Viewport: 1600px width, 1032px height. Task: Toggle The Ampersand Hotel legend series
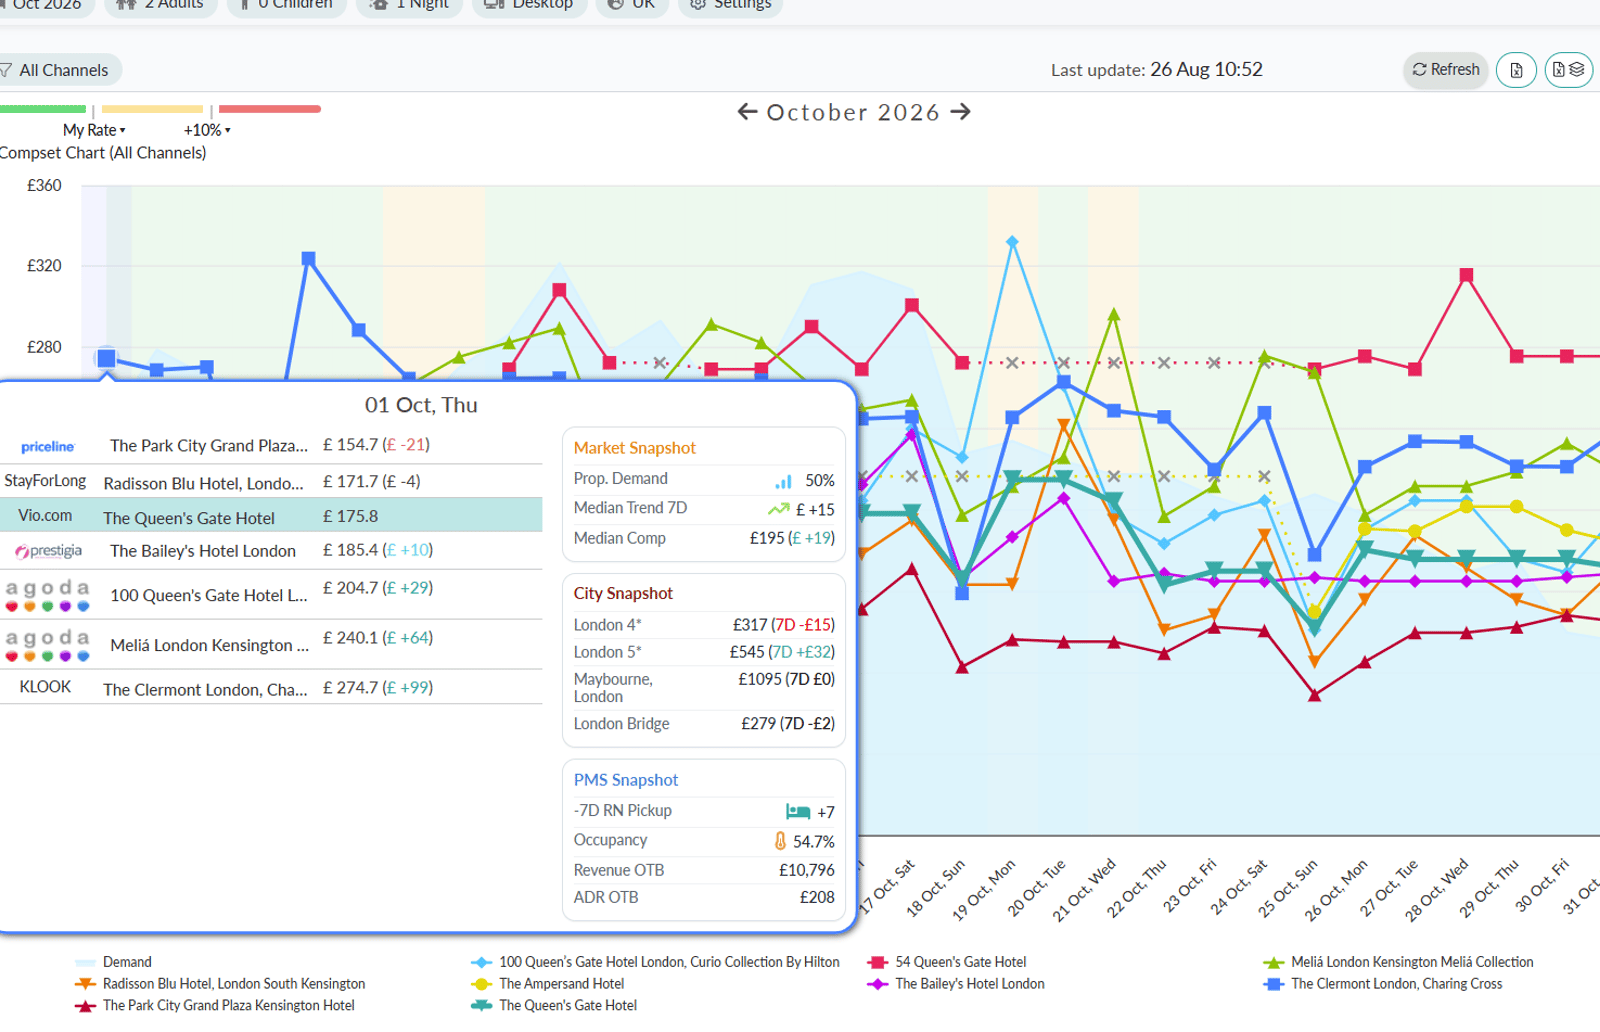(548, 984)
